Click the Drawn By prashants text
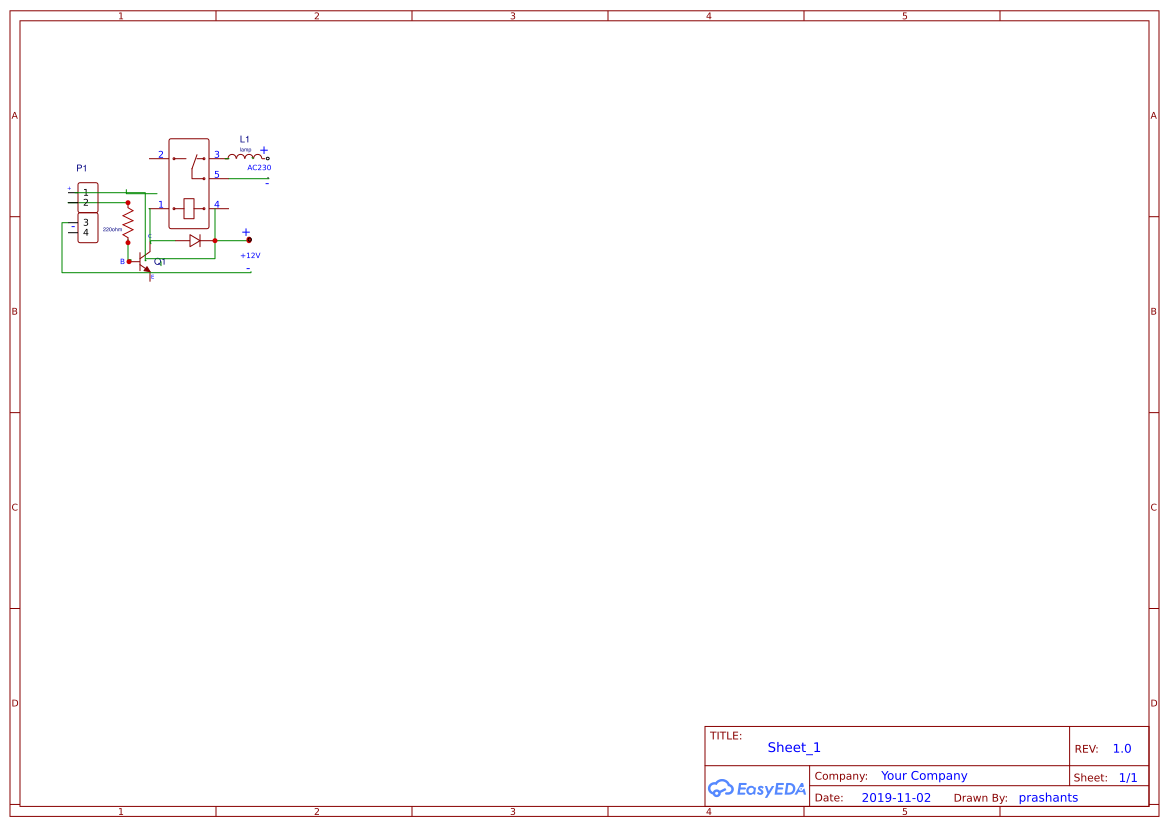Screen dimensions: 1169x827 1047,797
